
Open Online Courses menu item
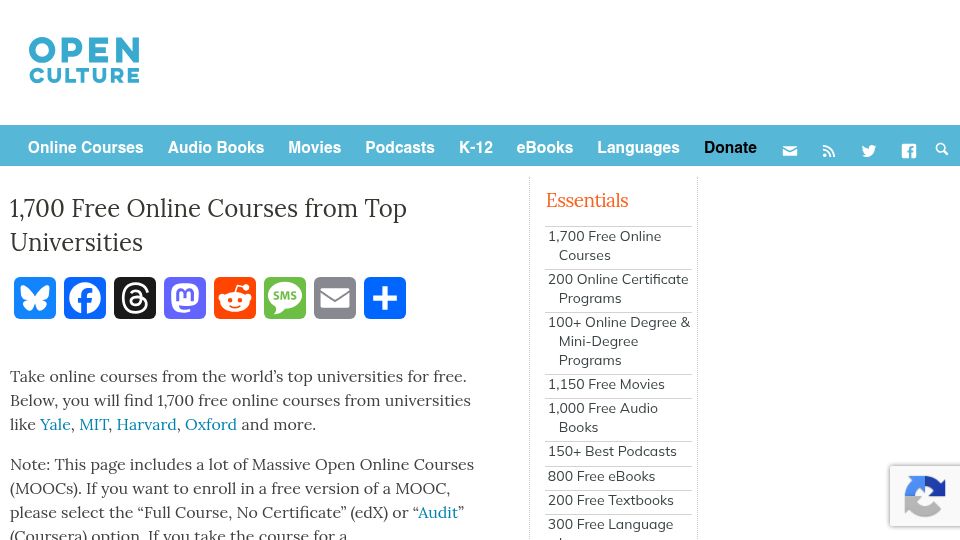pos(86,148)
